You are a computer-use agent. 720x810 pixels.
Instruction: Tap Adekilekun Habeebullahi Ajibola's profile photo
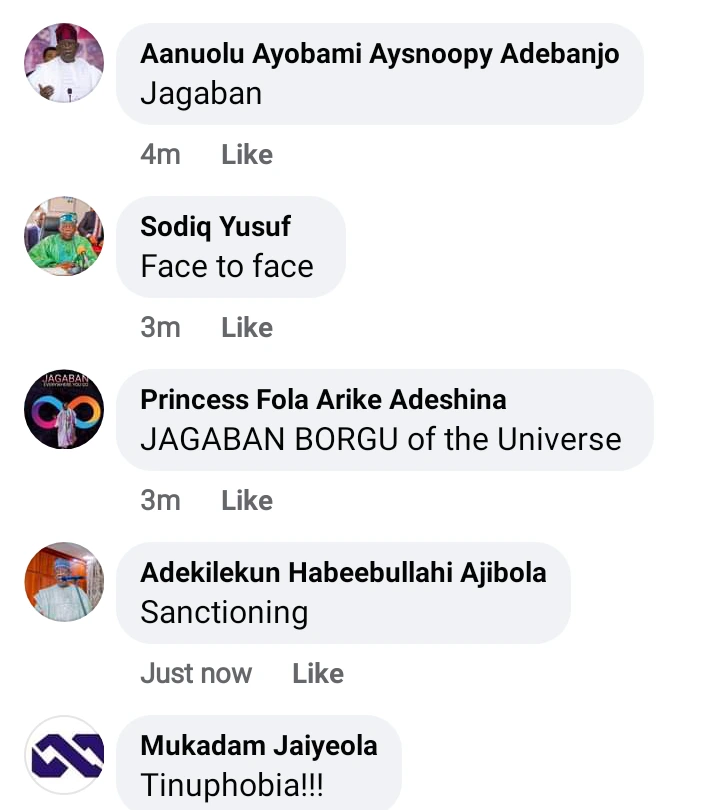(x=64, y=582)
